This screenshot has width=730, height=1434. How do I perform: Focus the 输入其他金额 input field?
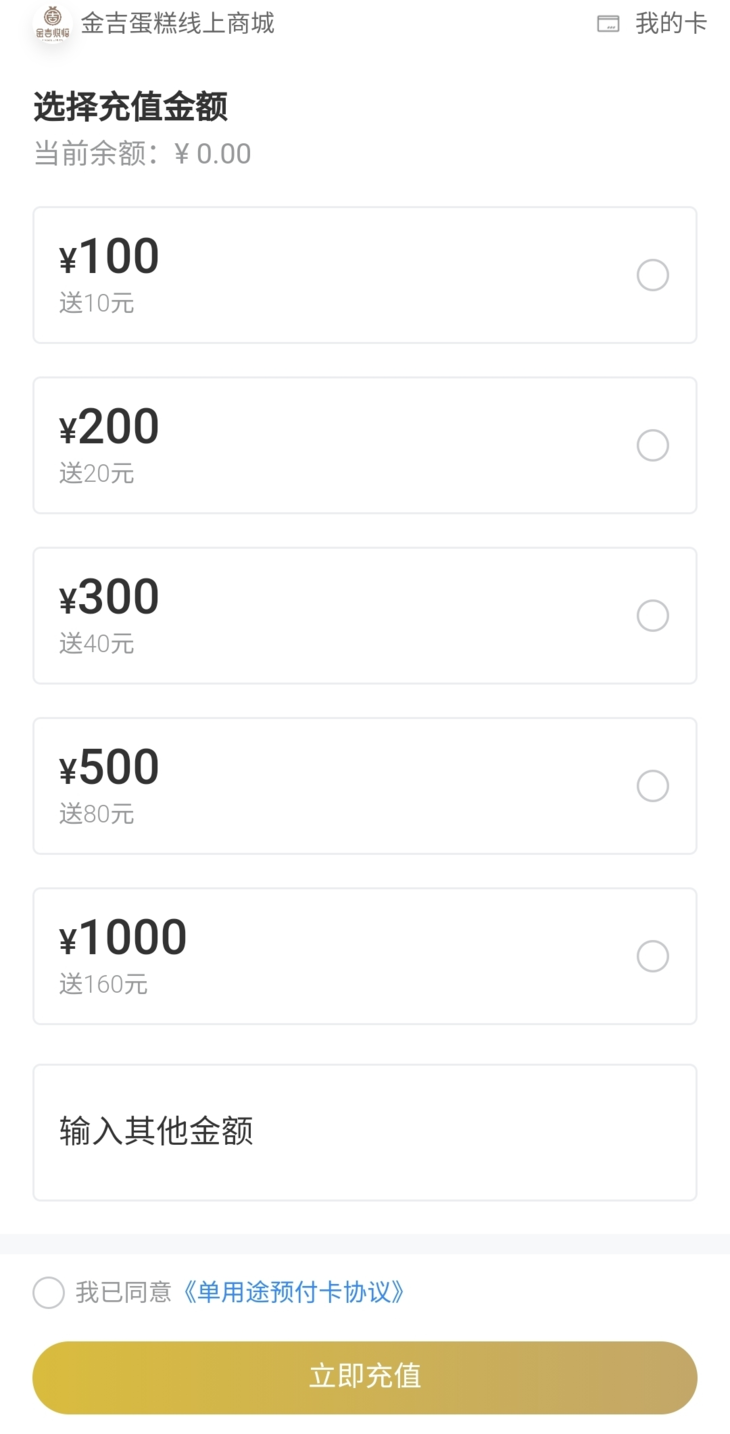(x=365, y=1132)
